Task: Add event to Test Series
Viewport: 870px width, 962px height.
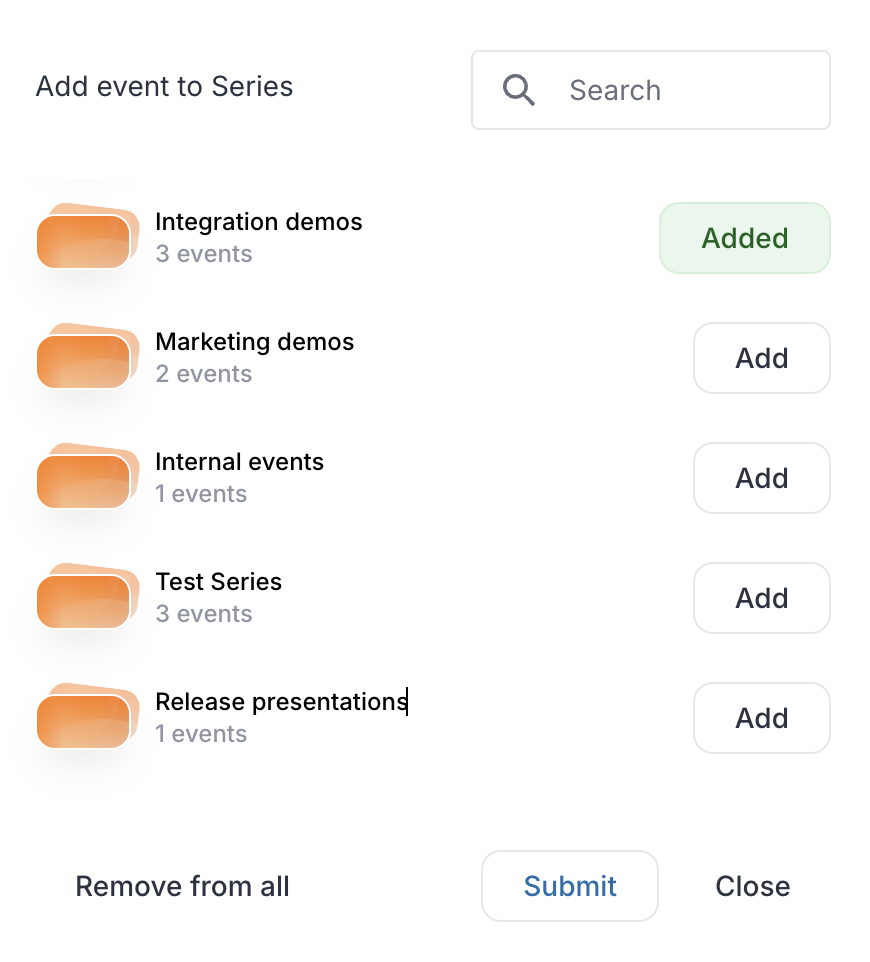Action: [x=762, y=598]
